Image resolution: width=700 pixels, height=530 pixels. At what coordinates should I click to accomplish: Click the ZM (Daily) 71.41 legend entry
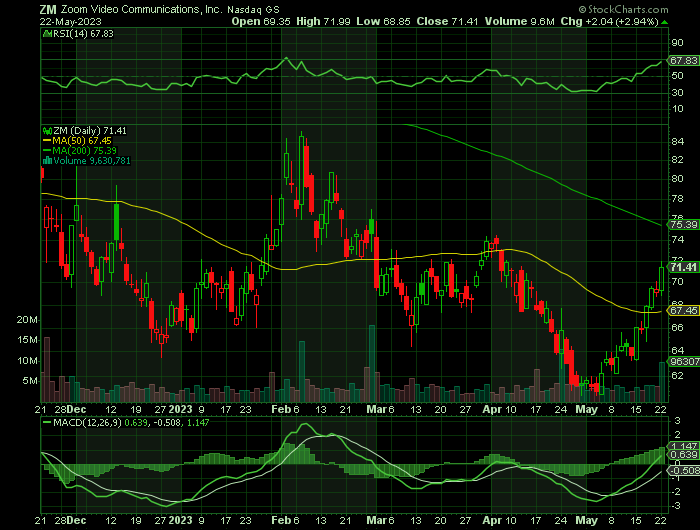click(x=90, y=131)
